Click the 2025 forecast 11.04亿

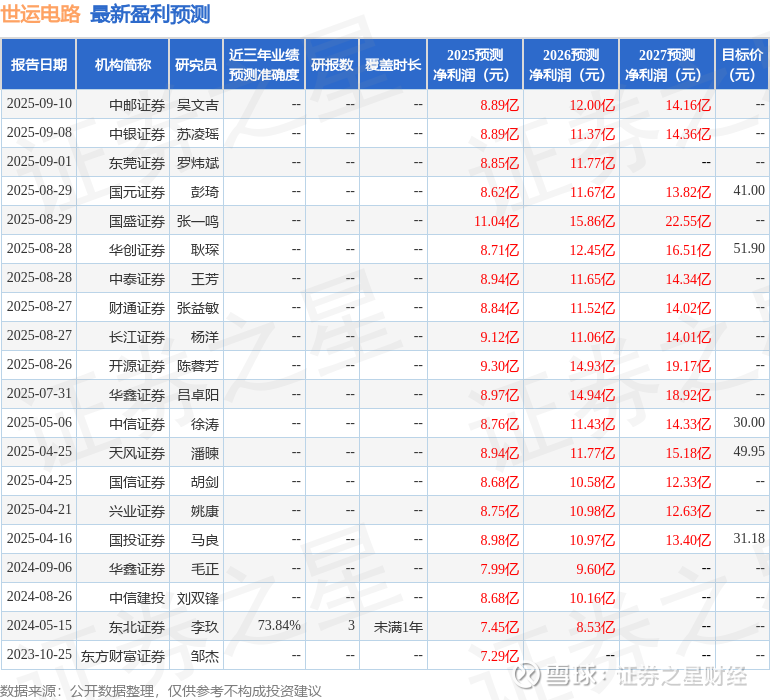(x=496, y=221)
